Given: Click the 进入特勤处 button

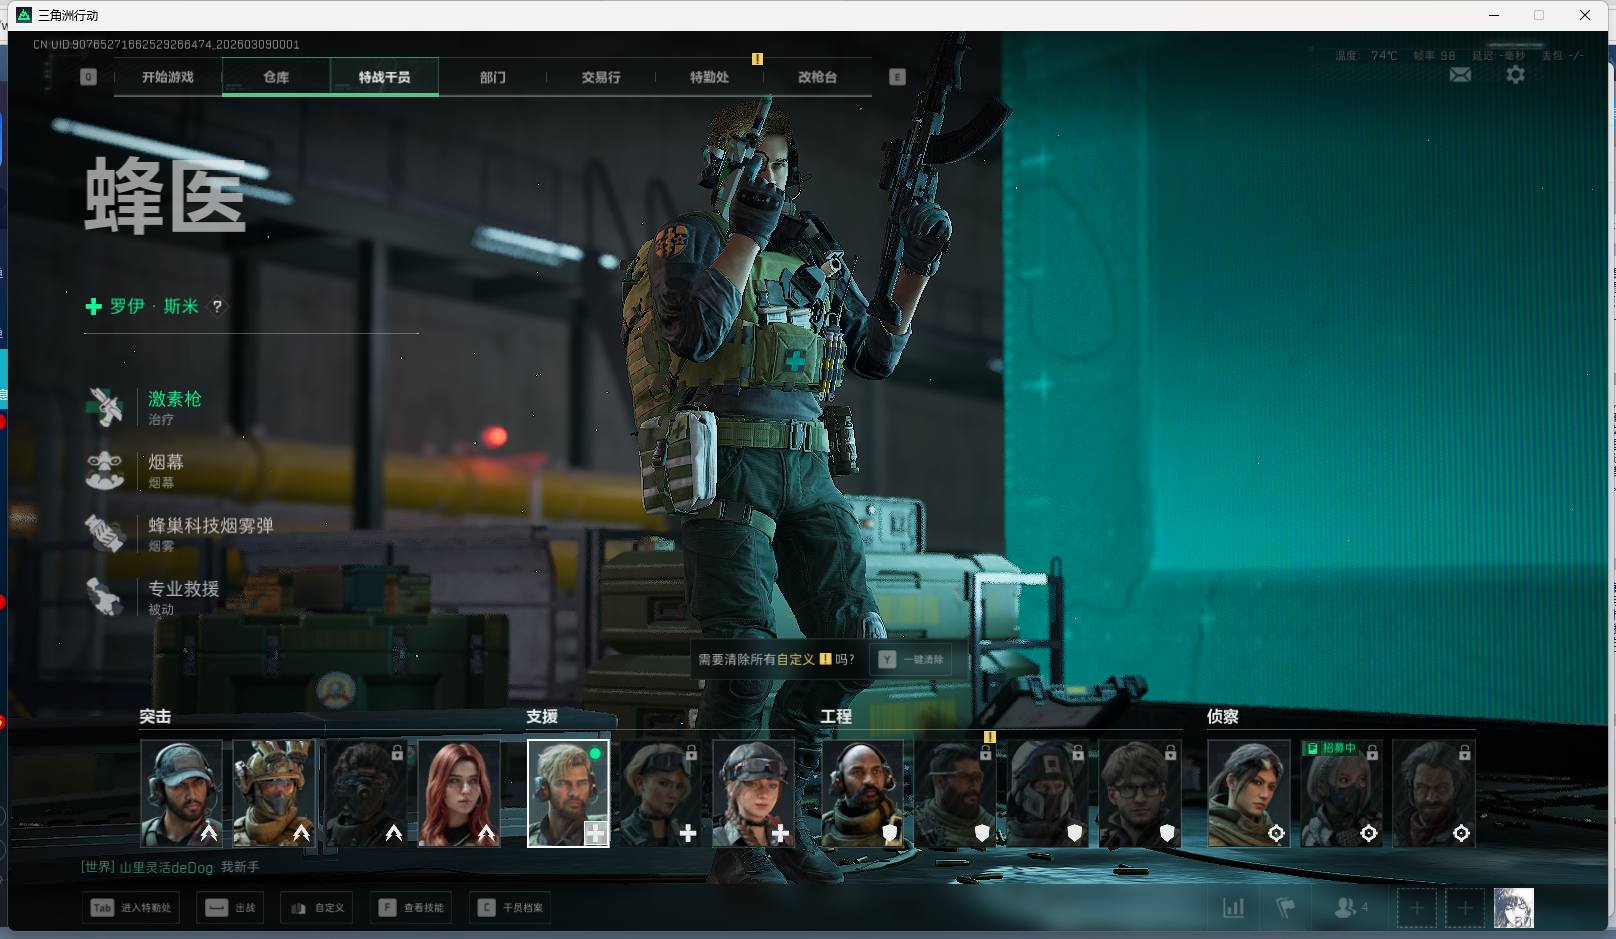Looking at the screenshot, I should click(131, 908).
